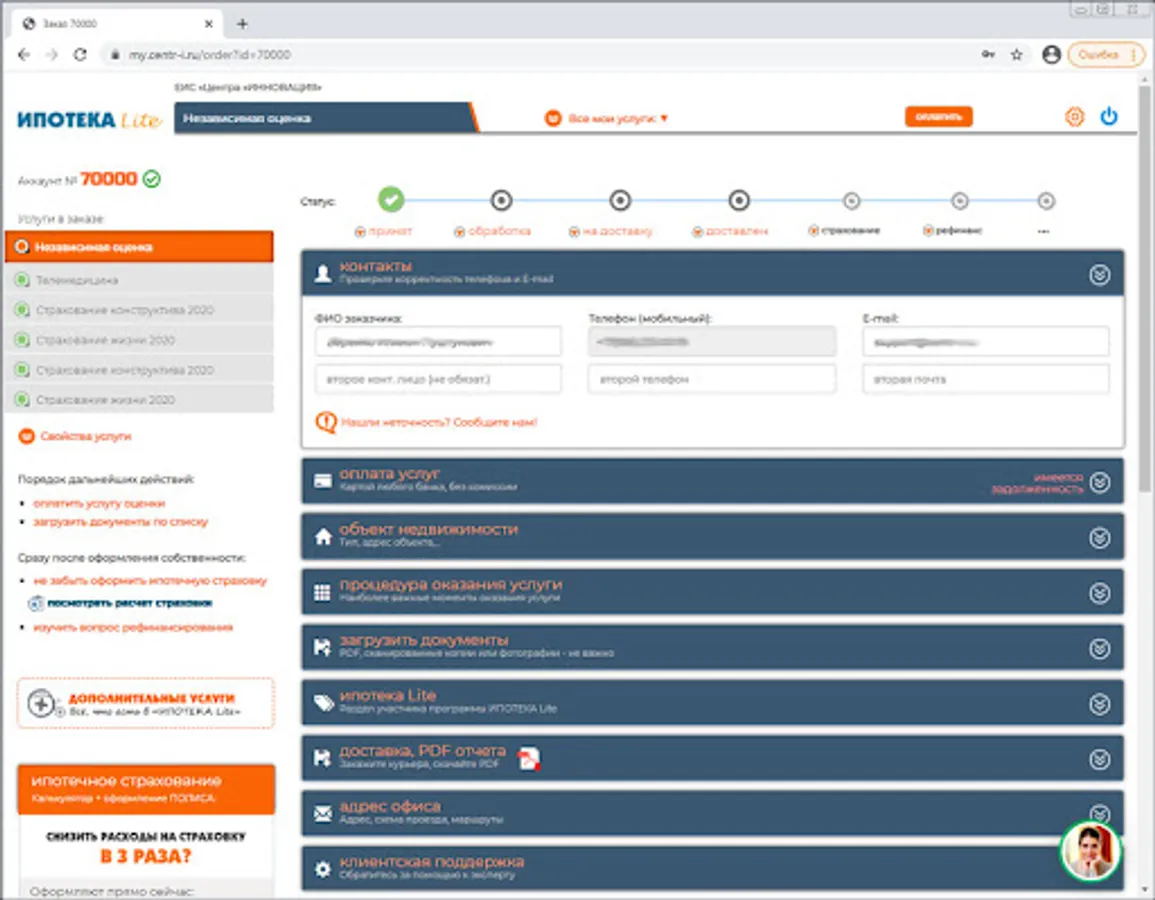1155x900 pixels.
Task: Select first Страхование конструктива 2020 item
Action: pos(139,310)
